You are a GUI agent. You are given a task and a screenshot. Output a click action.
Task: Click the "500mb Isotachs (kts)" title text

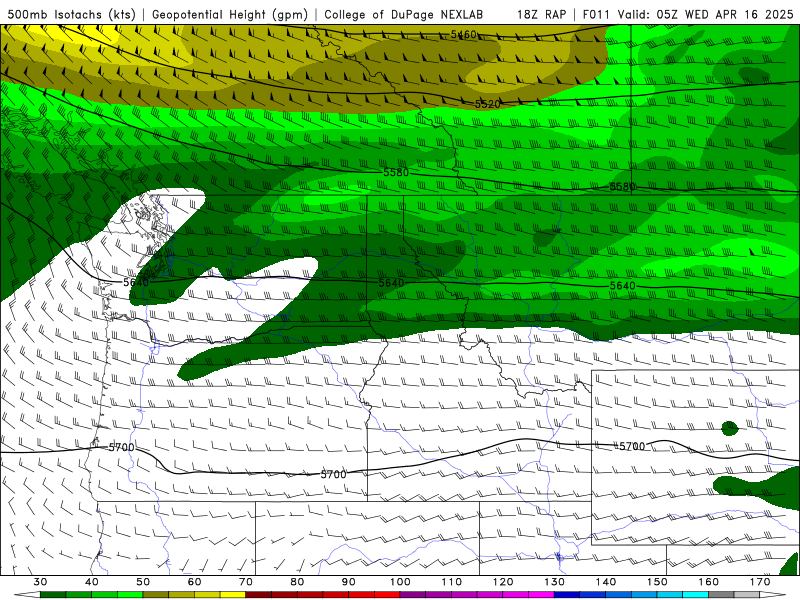(71, 14)
